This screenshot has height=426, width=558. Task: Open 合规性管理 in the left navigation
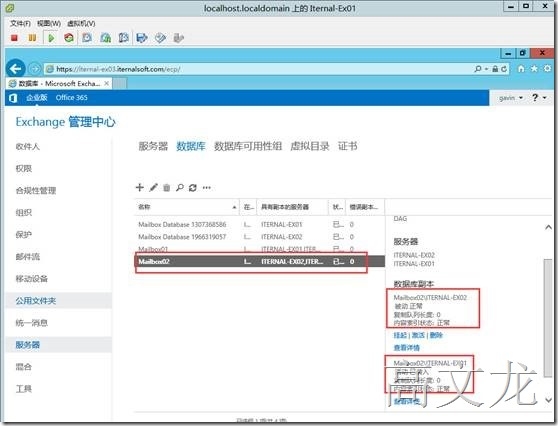tap(36, 190)
